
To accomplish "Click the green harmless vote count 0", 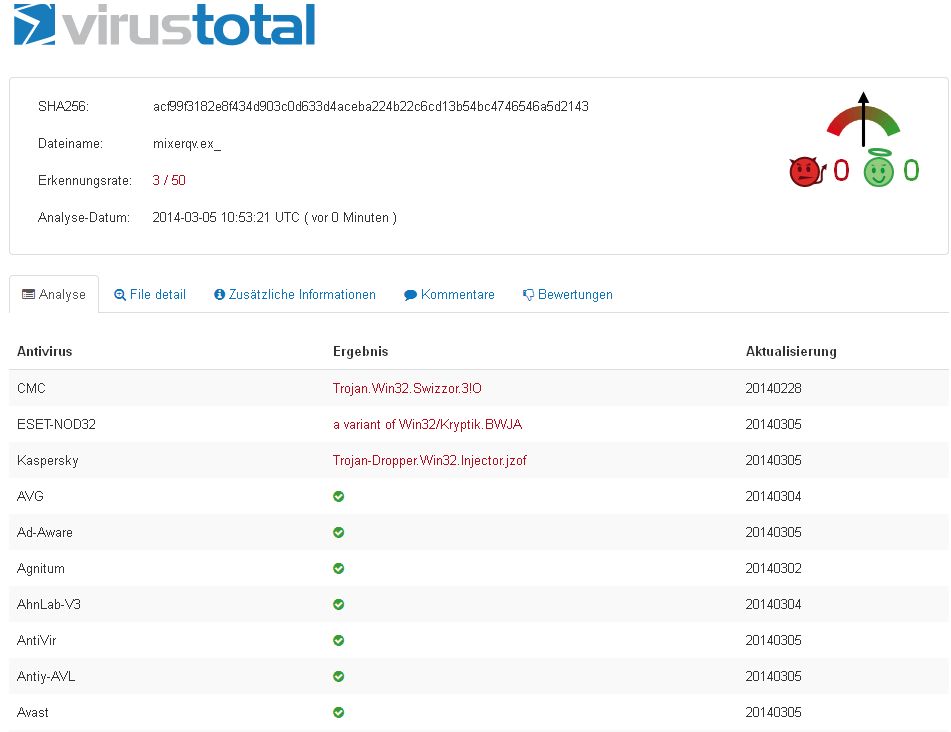I will [911, 171].
